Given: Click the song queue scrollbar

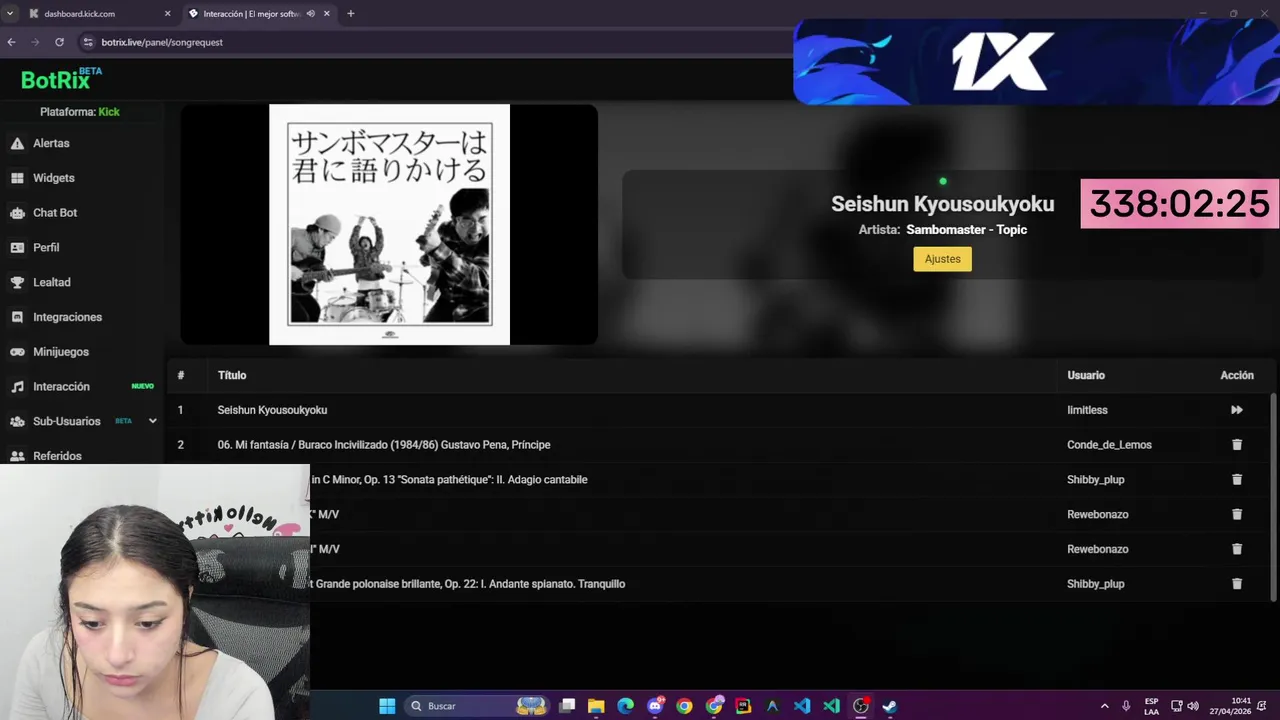Looking at the screenshot, I should tap(1273, 497).
